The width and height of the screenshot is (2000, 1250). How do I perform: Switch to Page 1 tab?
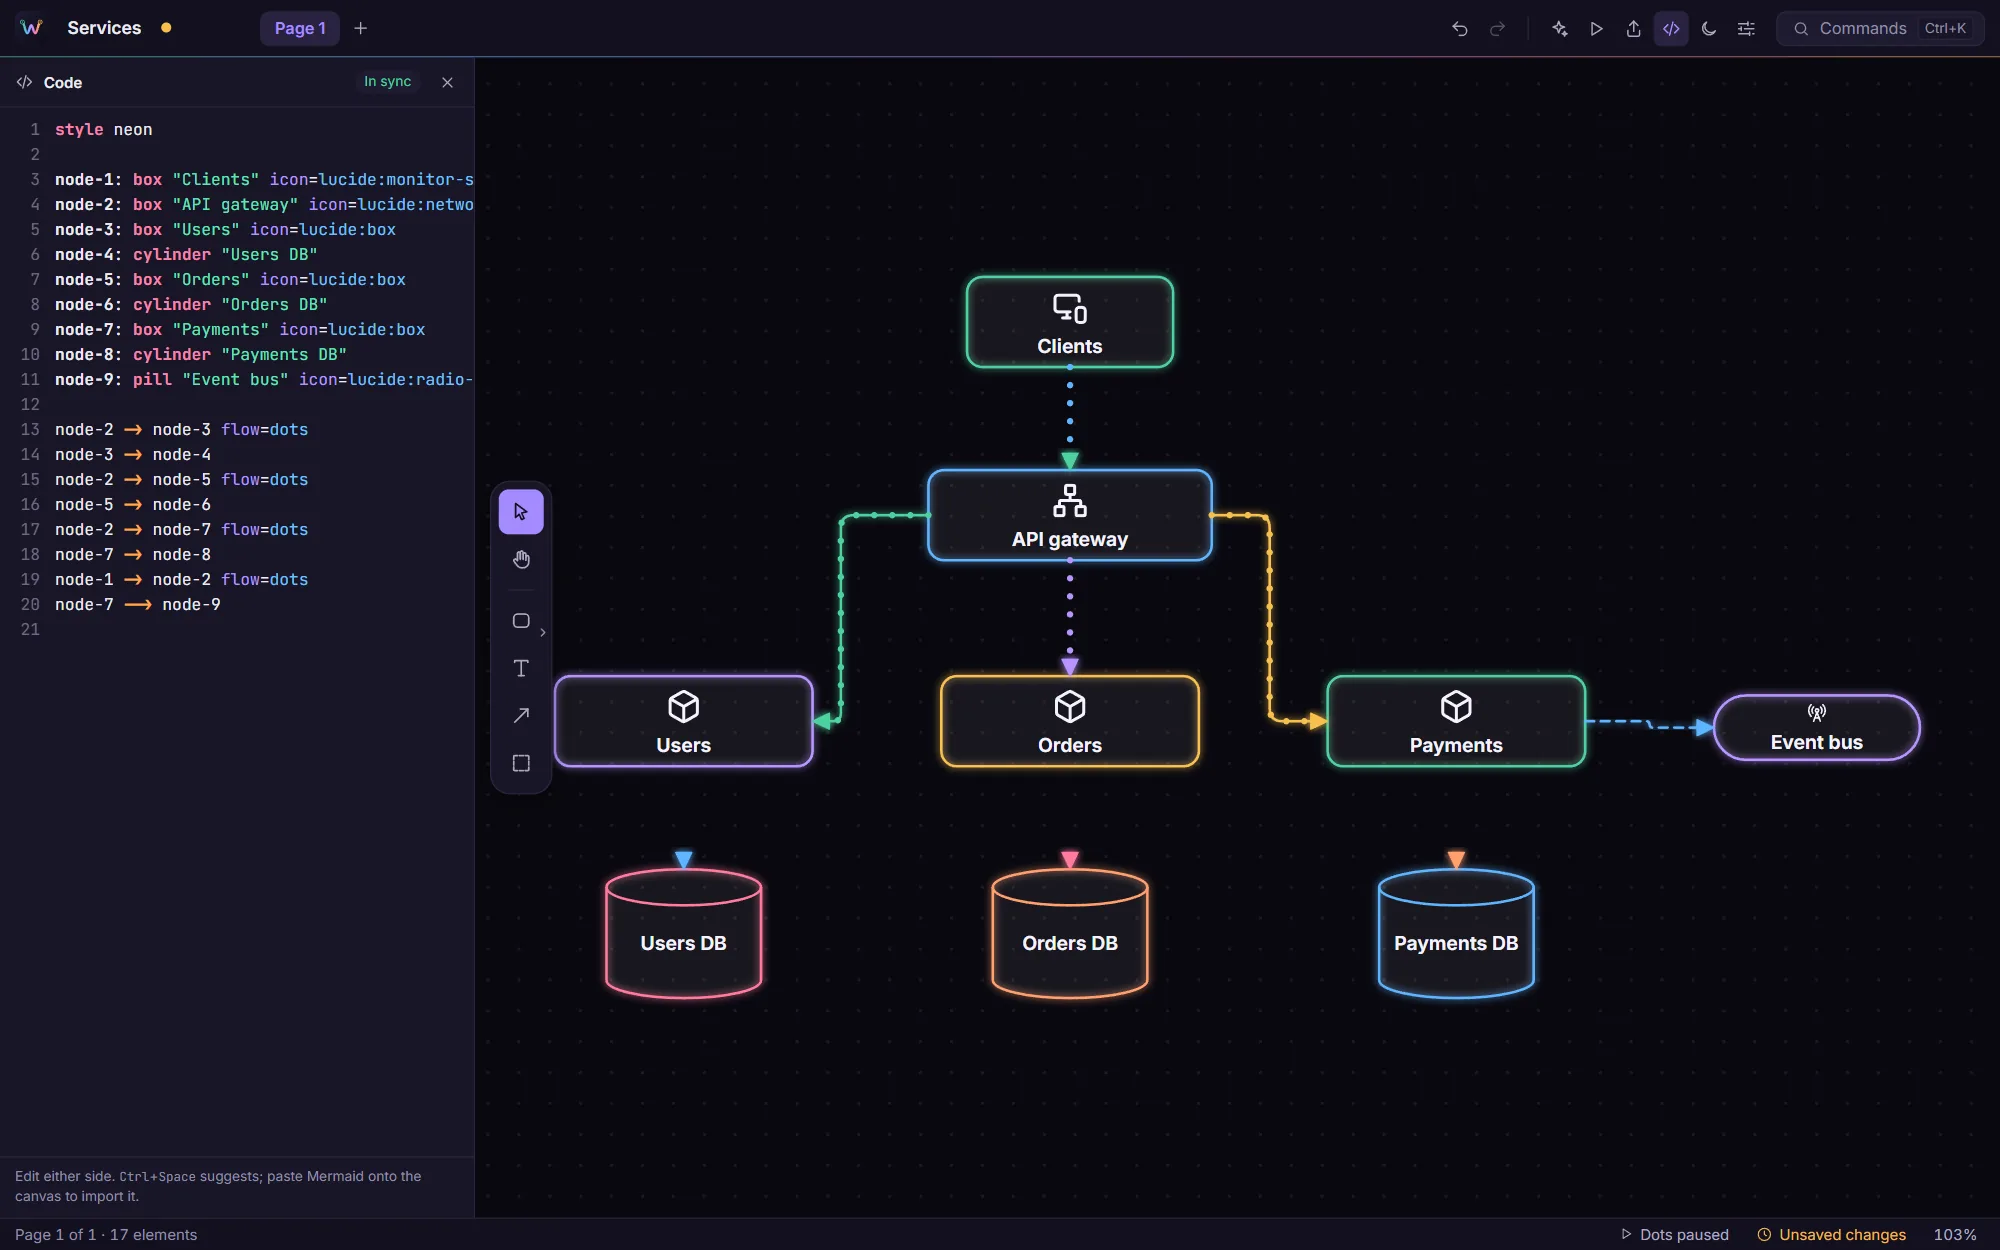point(300,29)
